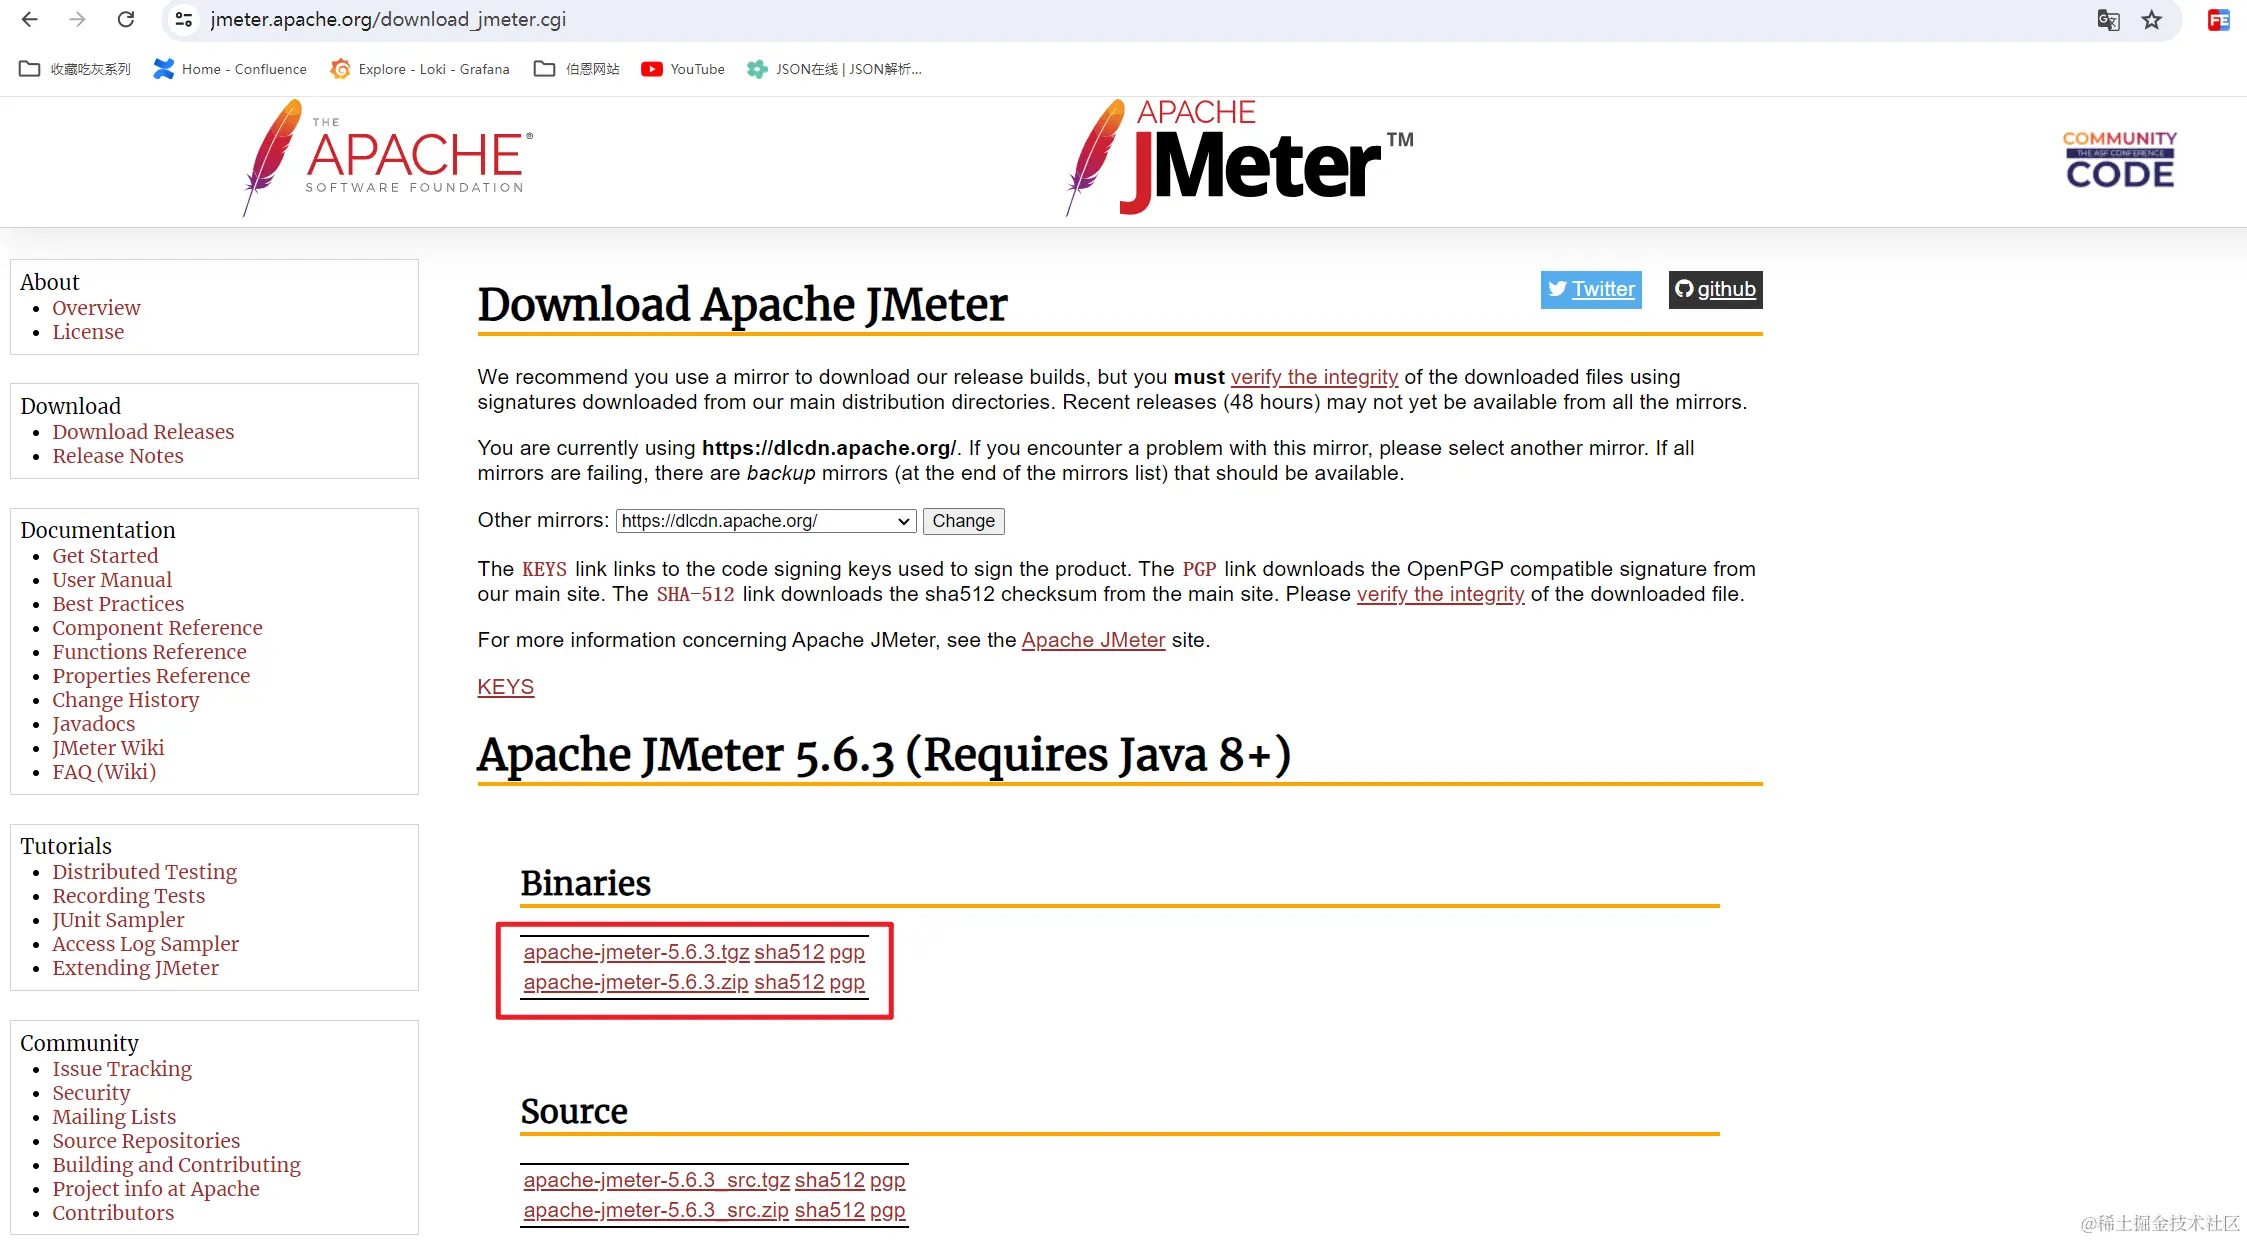Open Home - Confluence bookmark

(230, 69)
